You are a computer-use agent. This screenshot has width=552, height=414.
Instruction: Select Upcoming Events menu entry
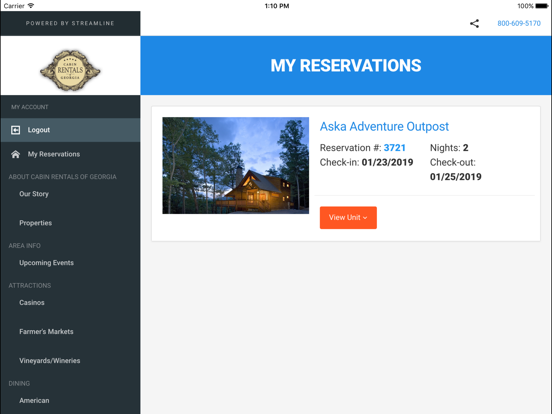coord(46,263)
